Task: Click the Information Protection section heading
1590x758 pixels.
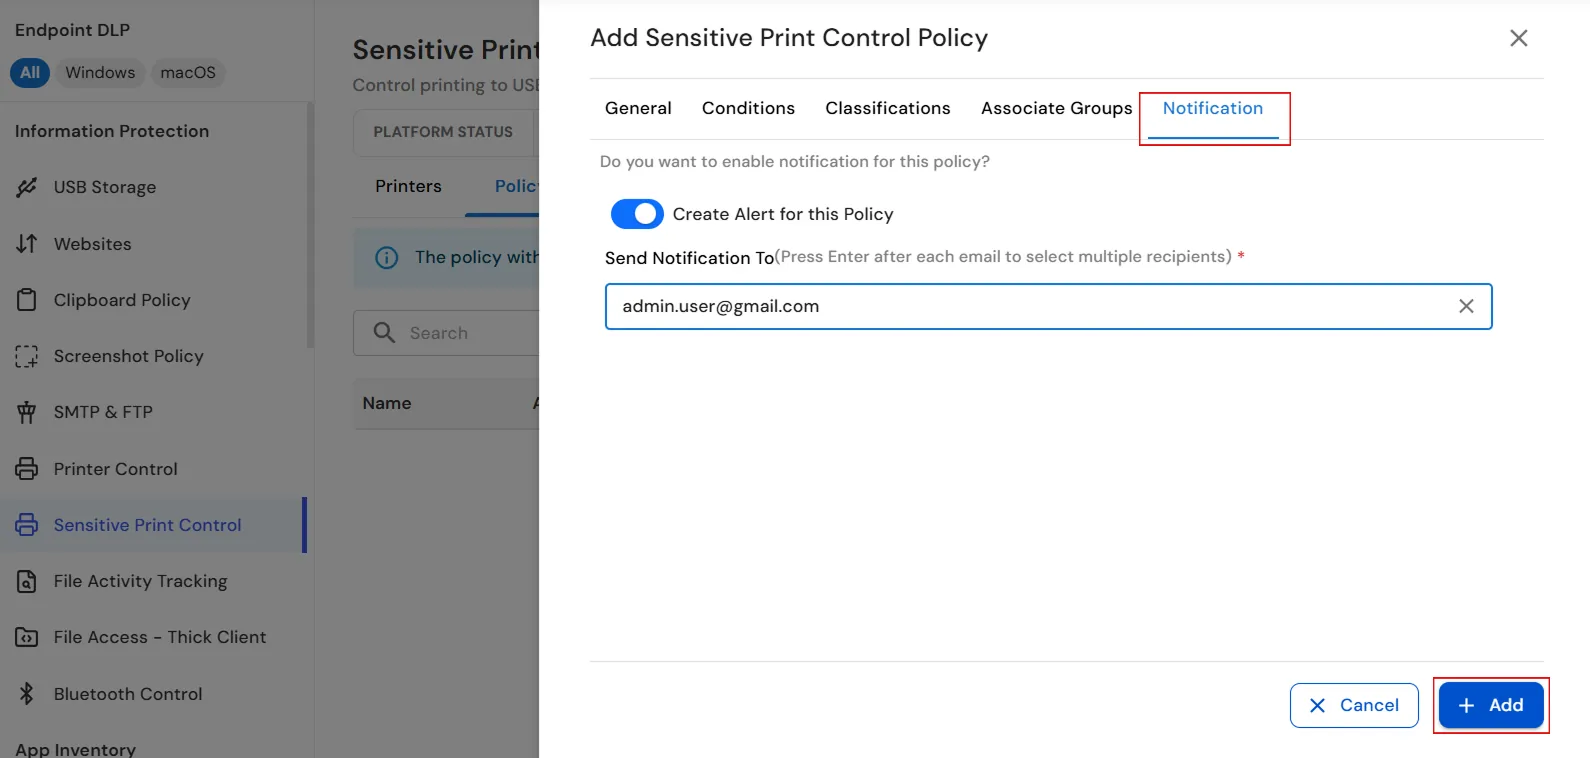Action: 112,131
